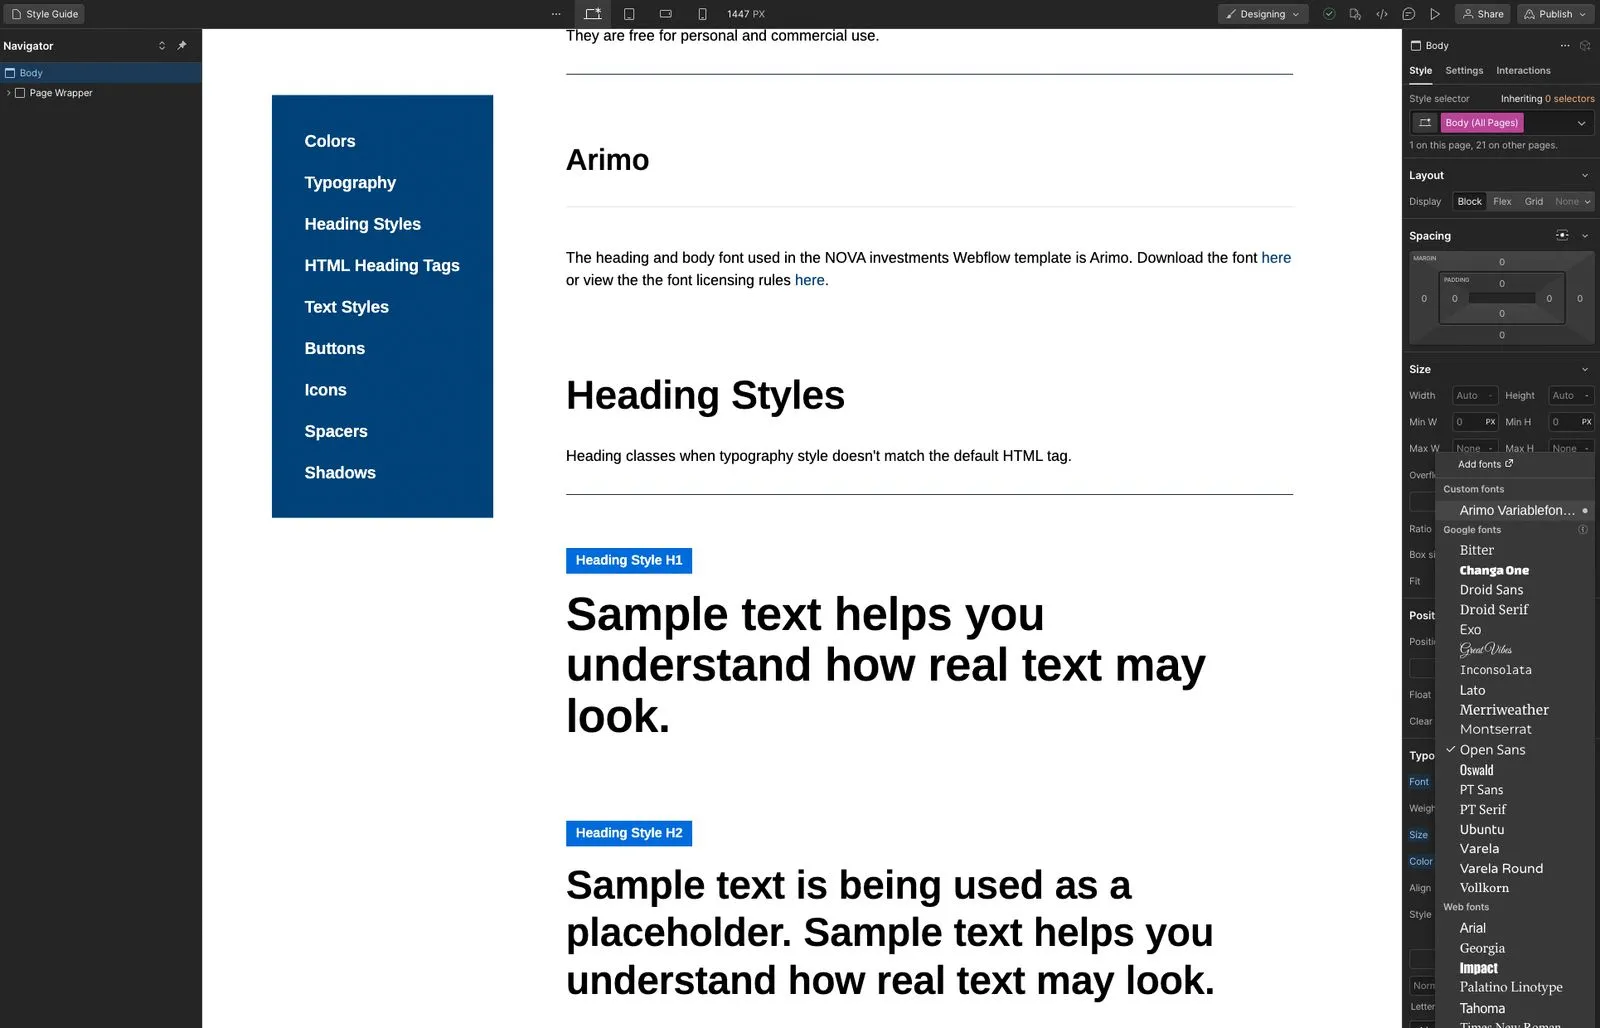Switch to the Settings tab
The image size is (1600, 1028).
(x=1463, y=70)
